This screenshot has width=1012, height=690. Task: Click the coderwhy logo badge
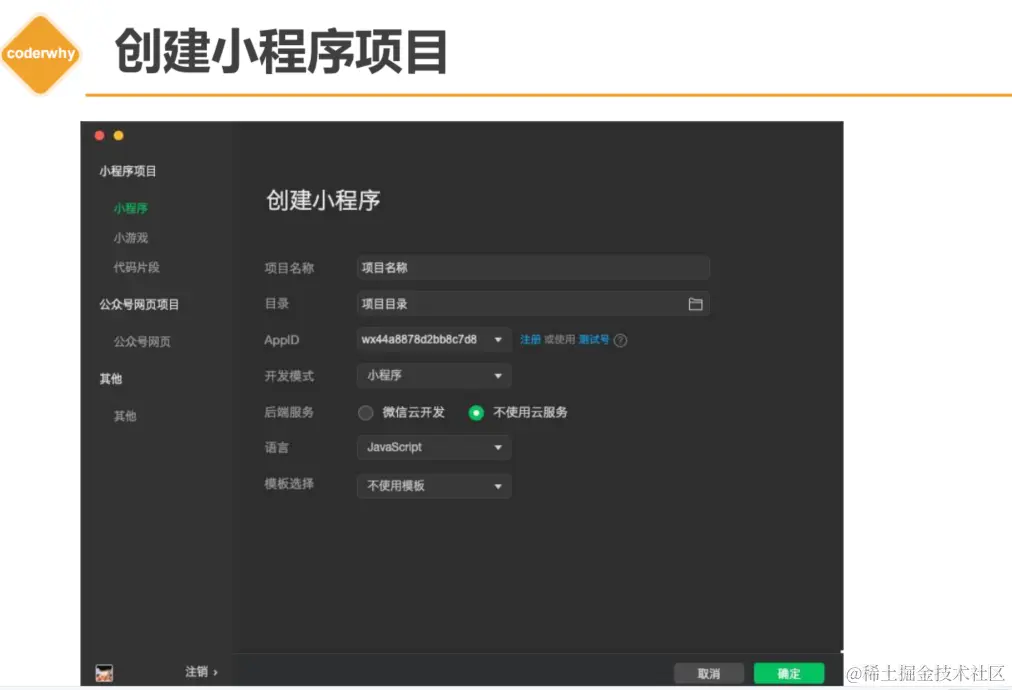click(41, 54)
